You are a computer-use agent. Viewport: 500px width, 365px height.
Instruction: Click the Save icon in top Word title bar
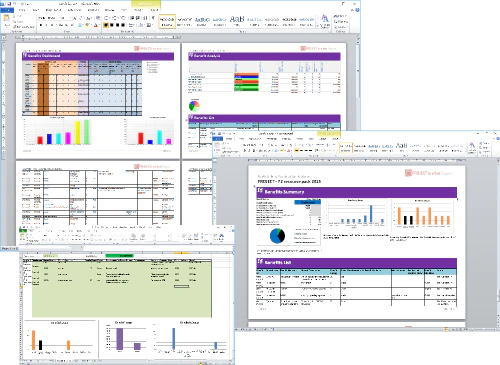point(9,4)
